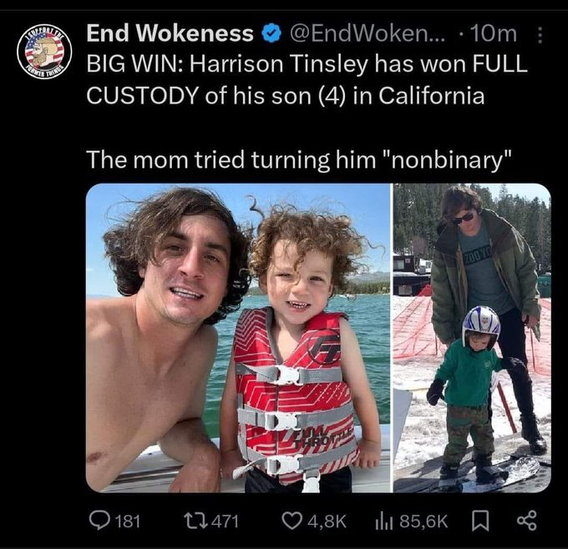Click the blue verified checkmark badge
Screen dimensions: 568x549
[271, 34]
